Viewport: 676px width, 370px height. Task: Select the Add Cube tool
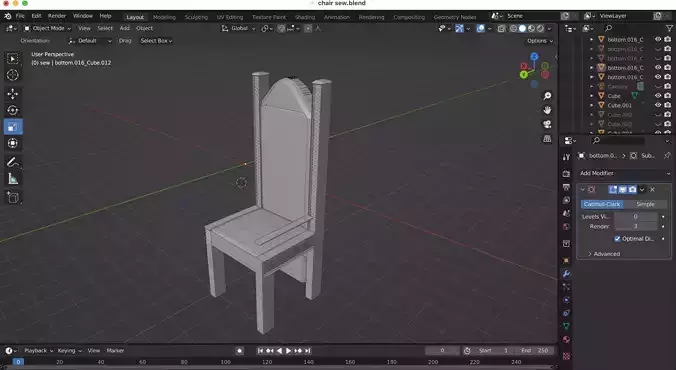[x=13, y=198]
